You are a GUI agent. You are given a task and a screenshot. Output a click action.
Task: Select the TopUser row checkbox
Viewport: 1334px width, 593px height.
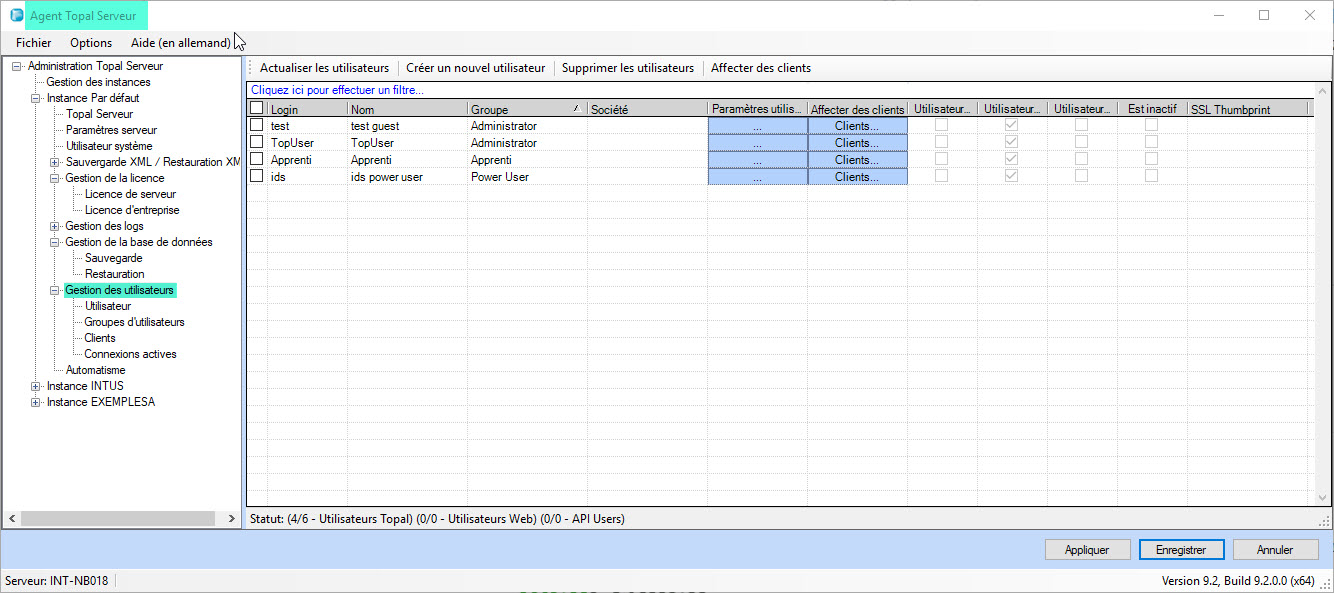[257, 143]
